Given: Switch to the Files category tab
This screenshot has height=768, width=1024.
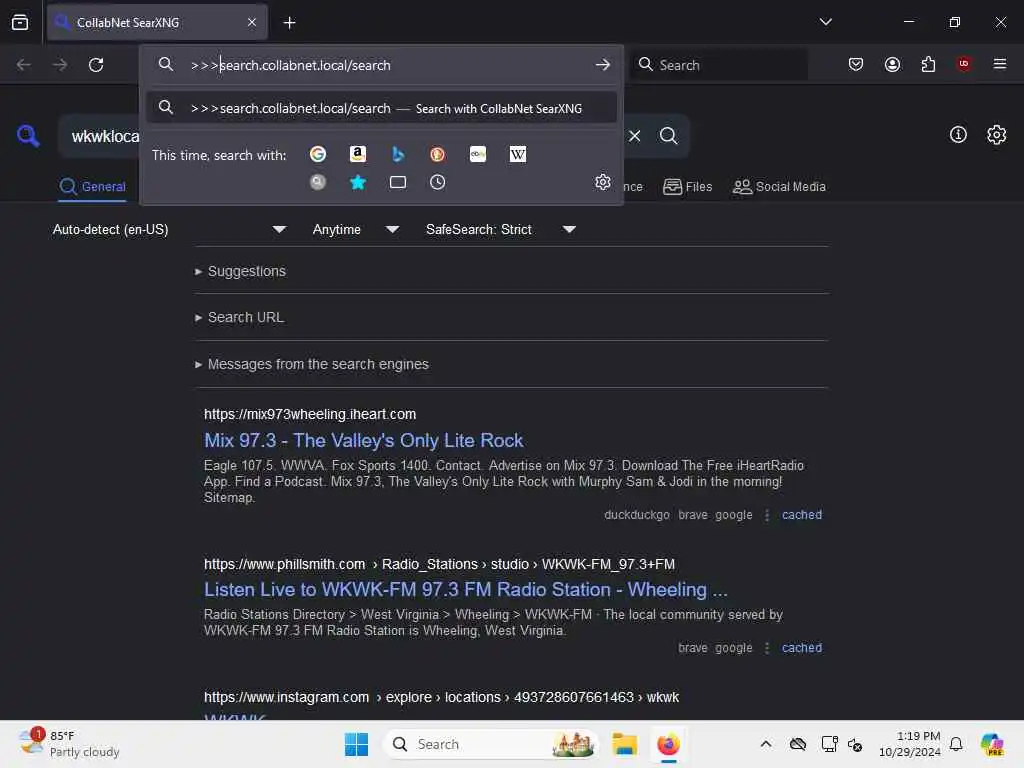Looking at the screenshot, I should [x=687, y=187].
